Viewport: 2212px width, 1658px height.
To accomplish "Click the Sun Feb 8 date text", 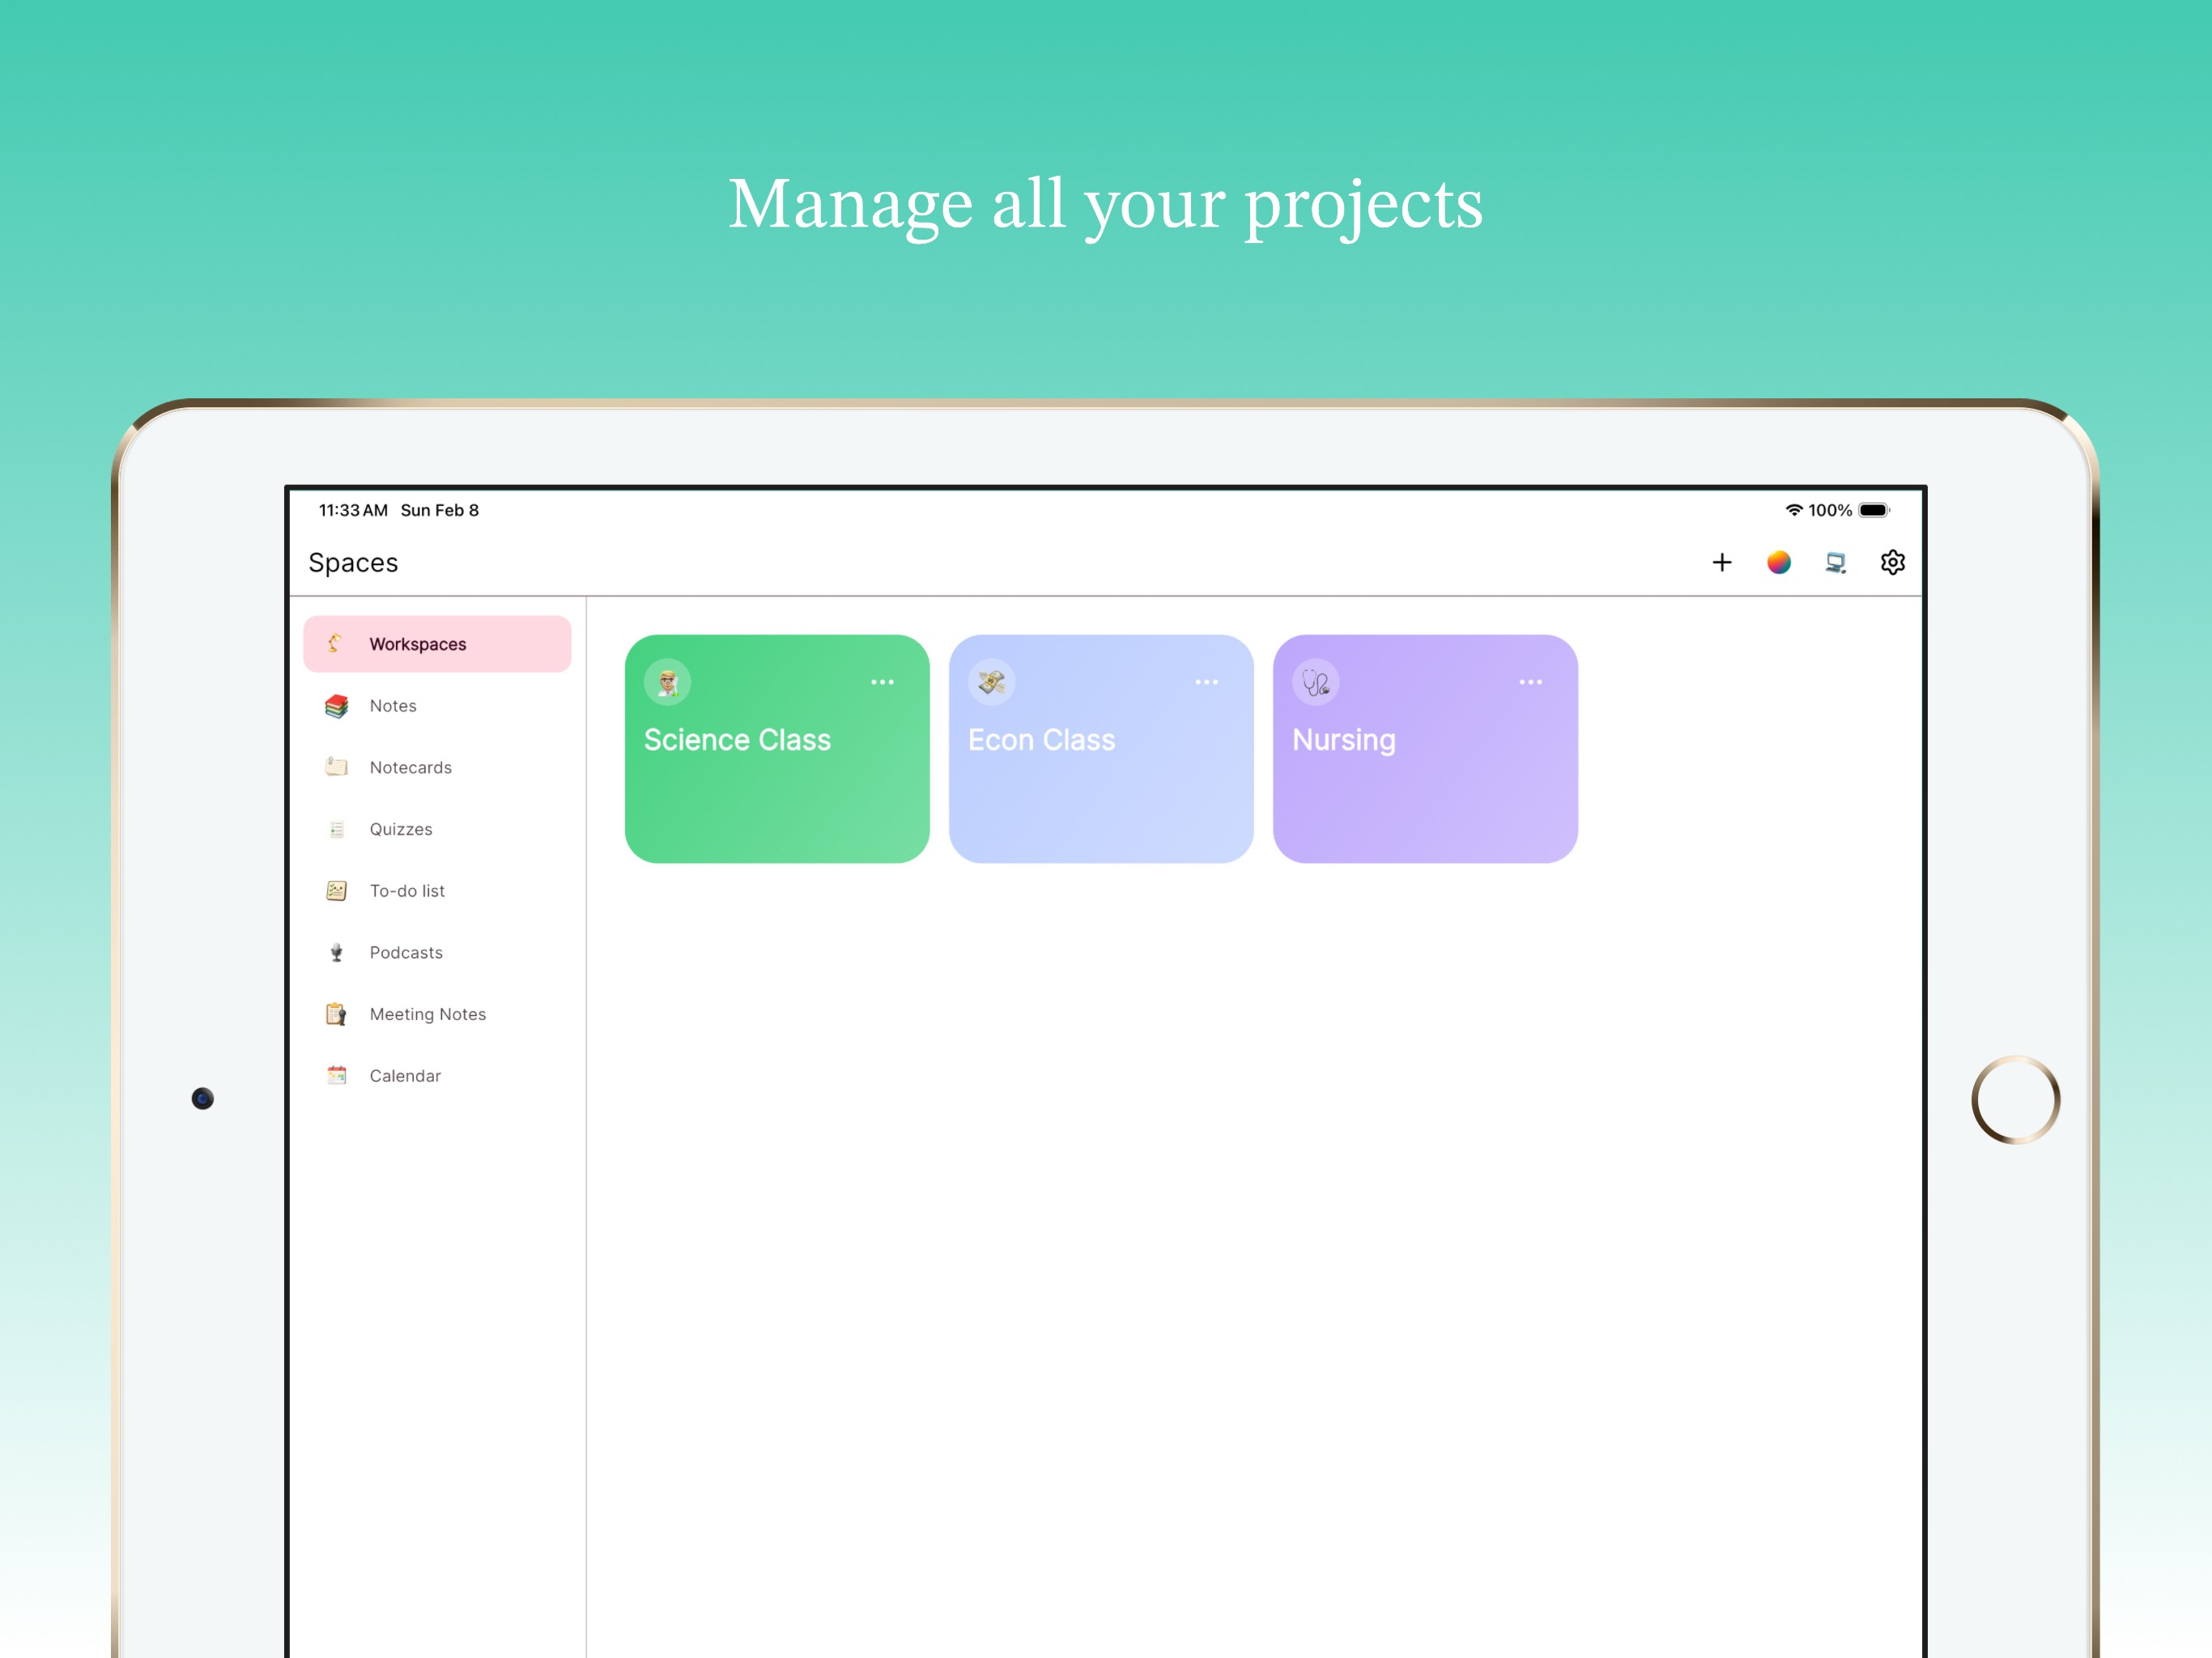I will pos(440,510).
